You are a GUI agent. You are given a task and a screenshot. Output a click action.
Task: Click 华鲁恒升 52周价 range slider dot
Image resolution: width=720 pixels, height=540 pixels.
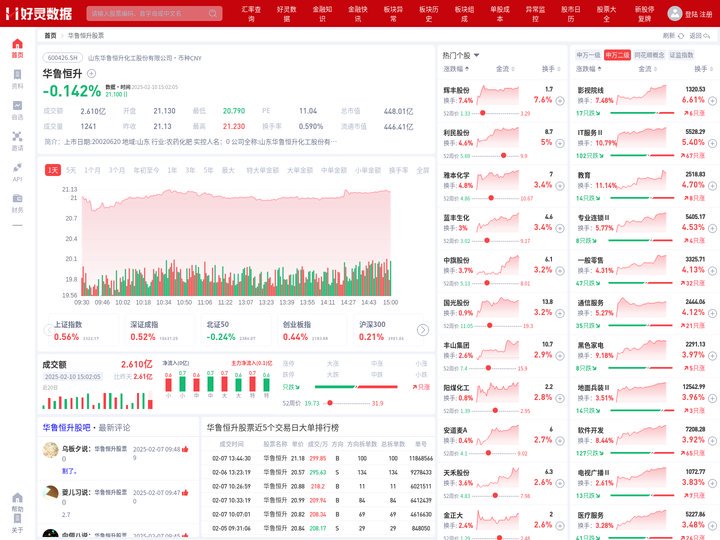330,403
